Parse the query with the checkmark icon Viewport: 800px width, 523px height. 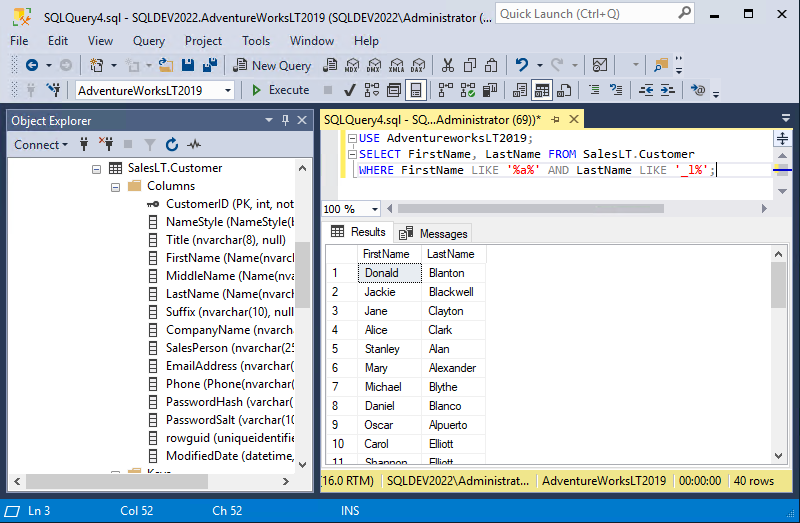(x=349, y=90)
